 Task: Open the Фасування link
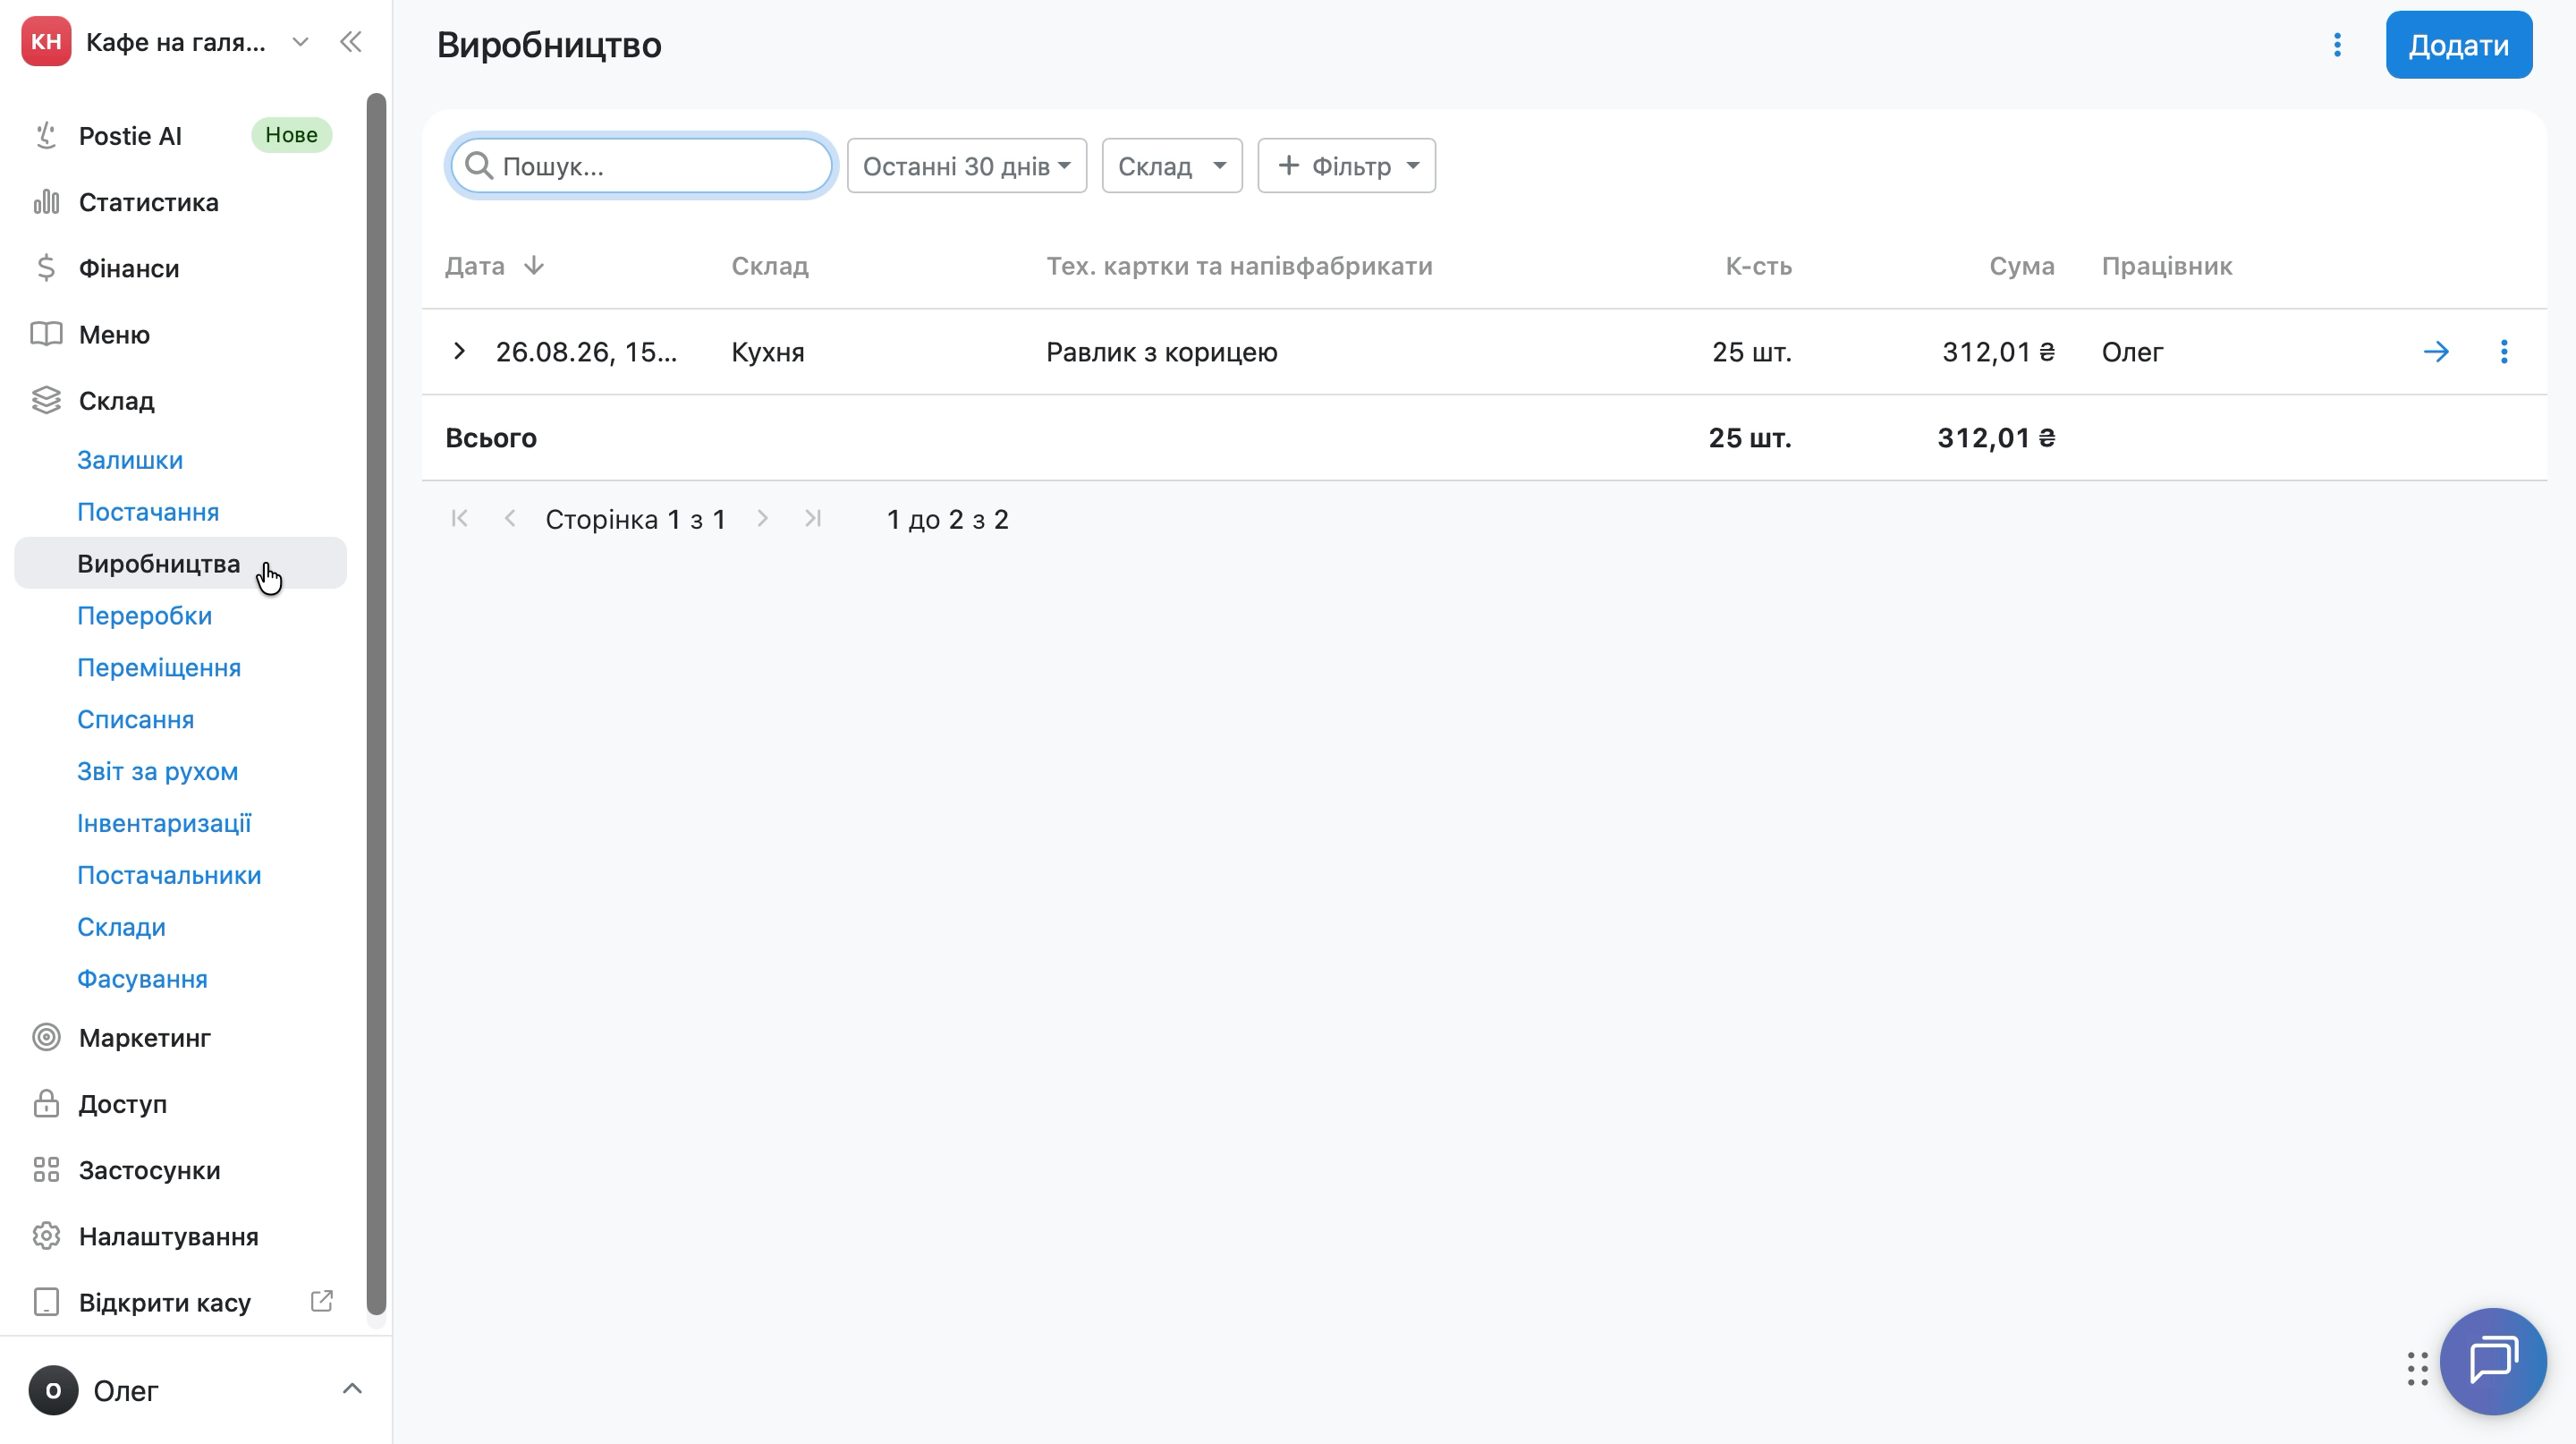point(142,980)
